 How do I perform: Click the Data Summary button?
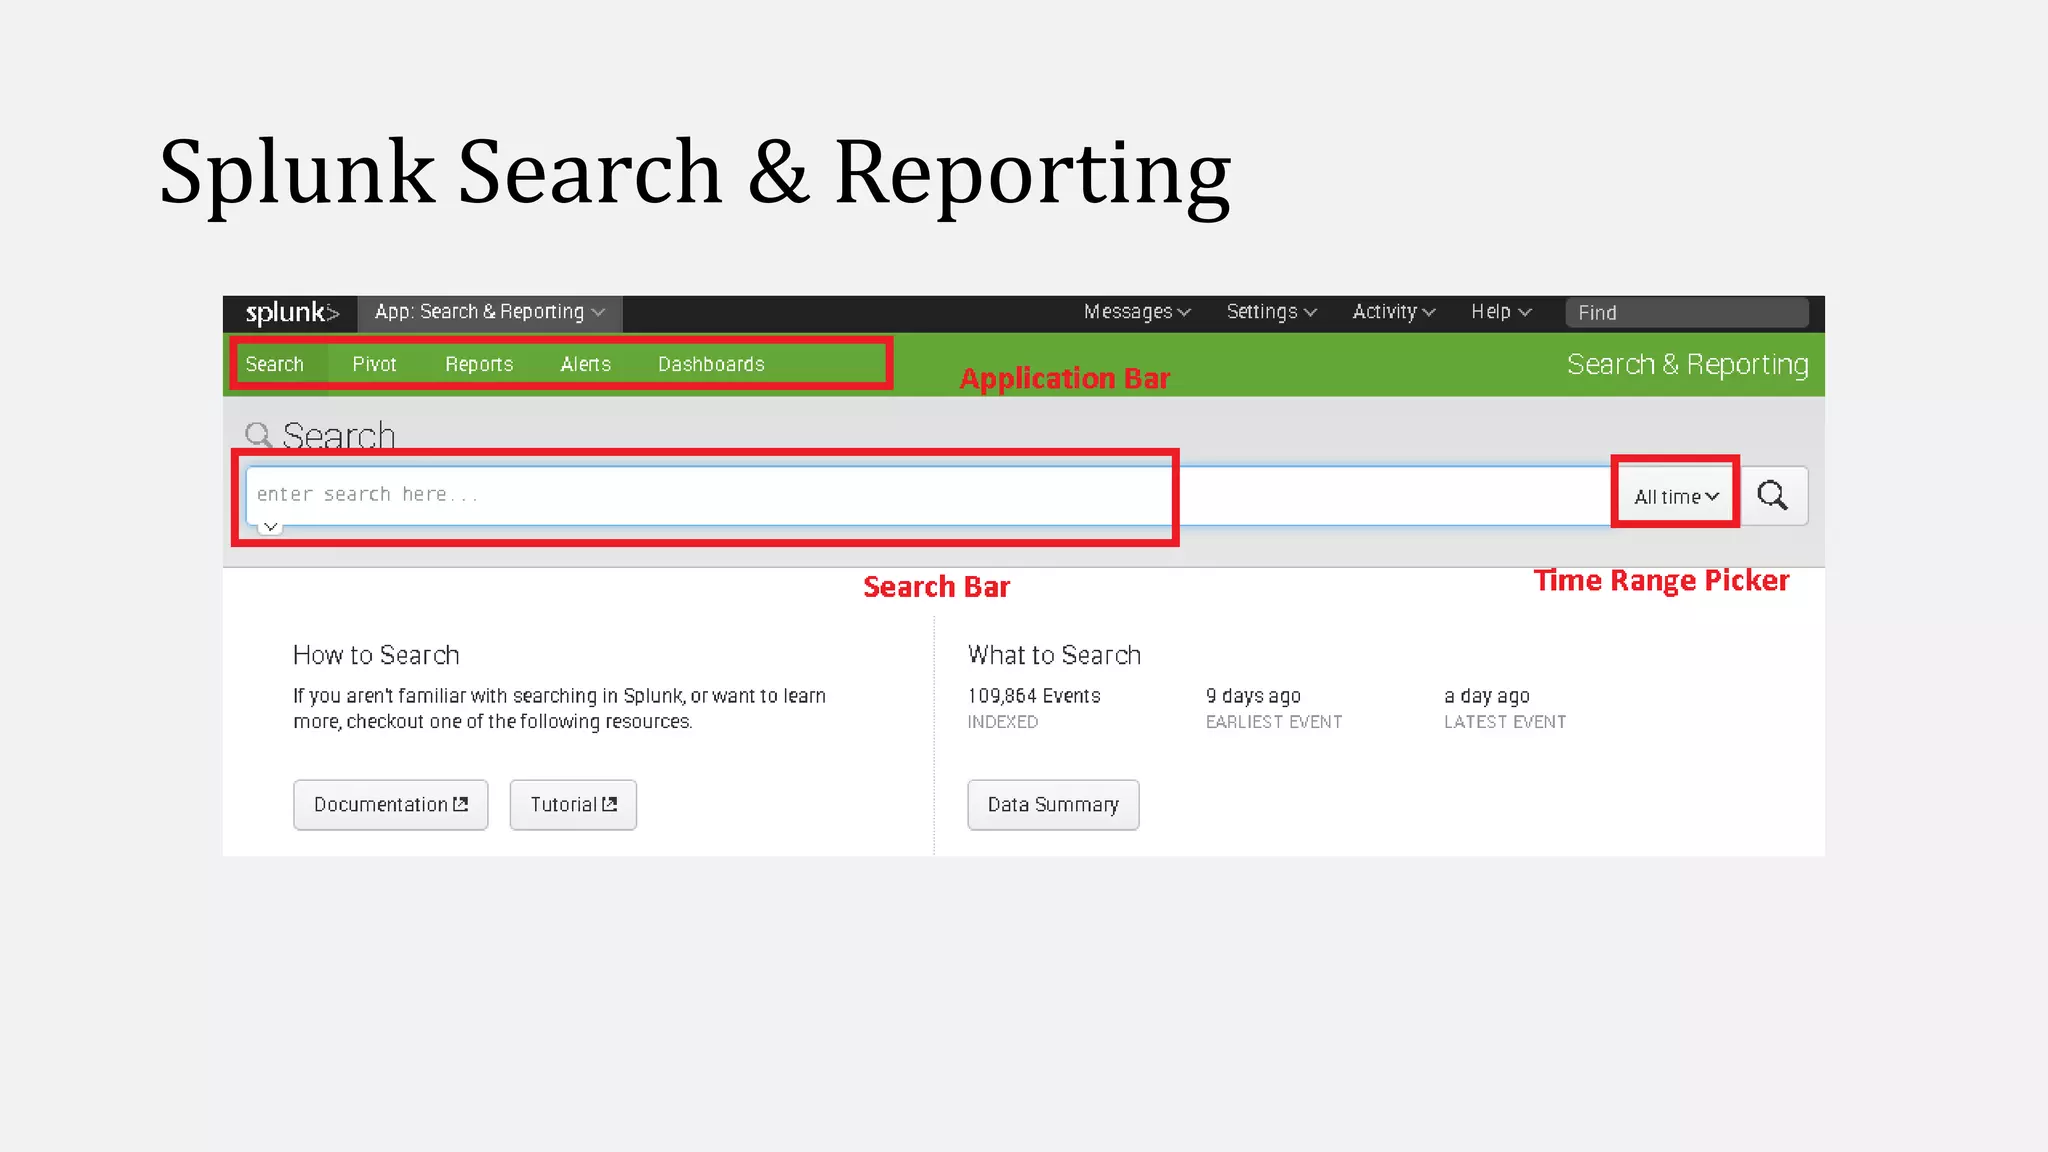[1053, 805]
